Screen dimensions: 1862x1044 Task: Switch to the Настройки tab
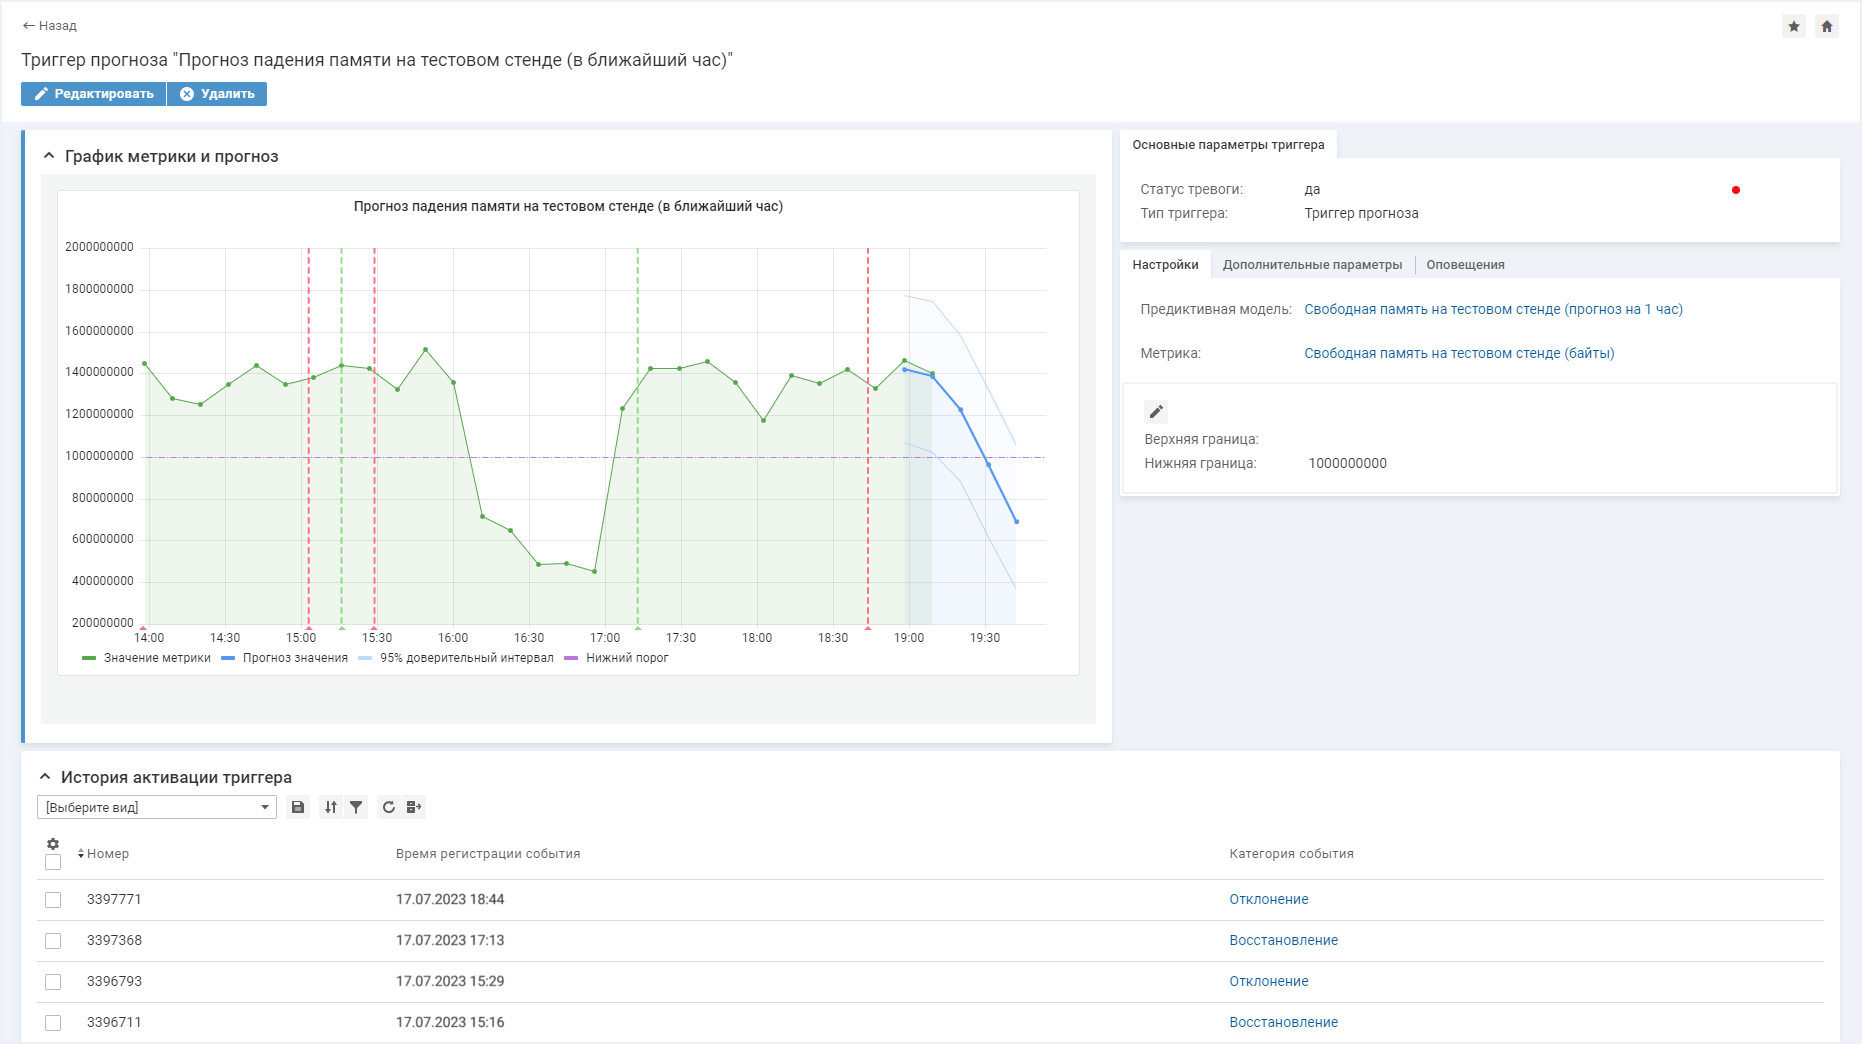point(1165,265)
